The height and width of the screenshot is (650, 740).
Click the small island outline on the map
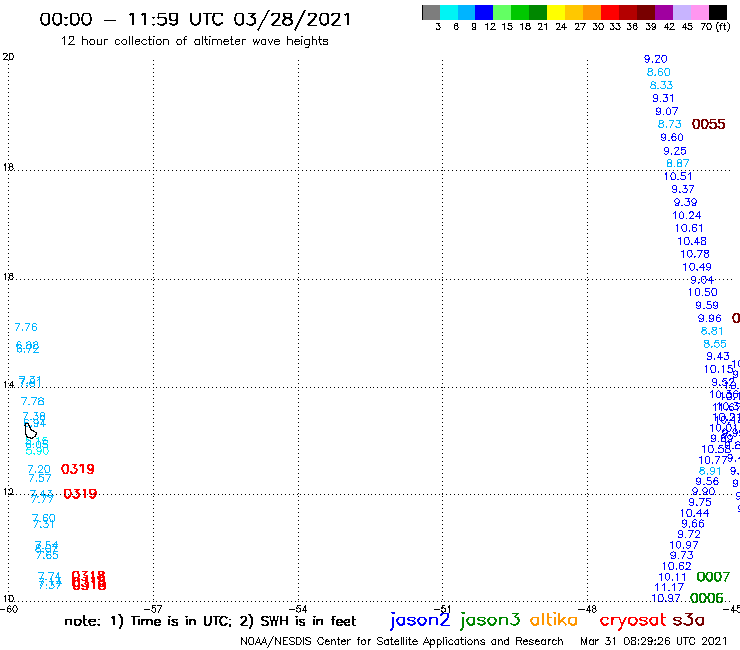[x=30, y=431]
